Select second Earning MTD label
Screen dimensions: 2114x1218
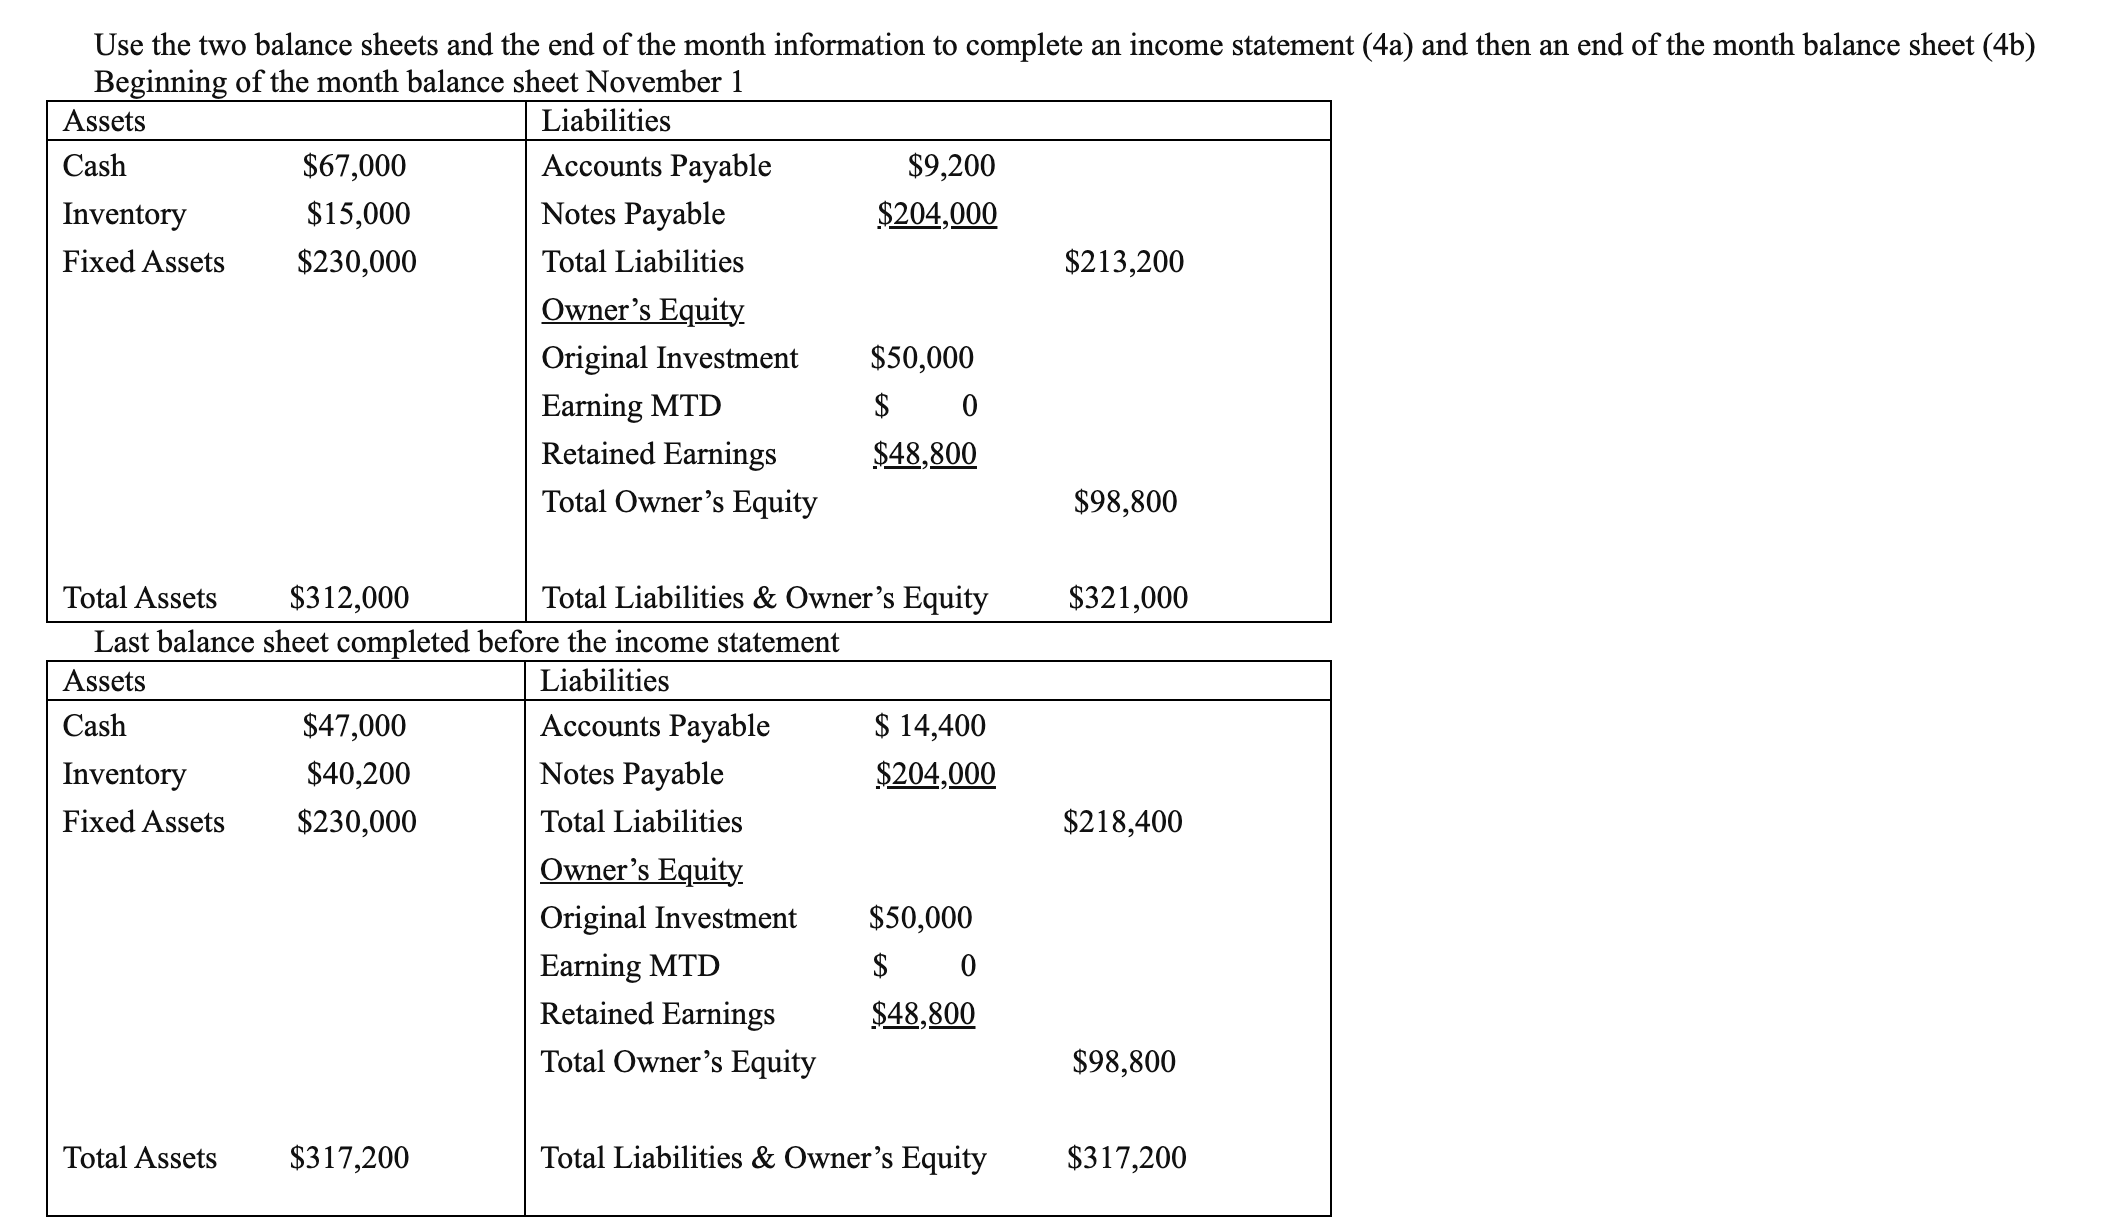coord(630,966)
